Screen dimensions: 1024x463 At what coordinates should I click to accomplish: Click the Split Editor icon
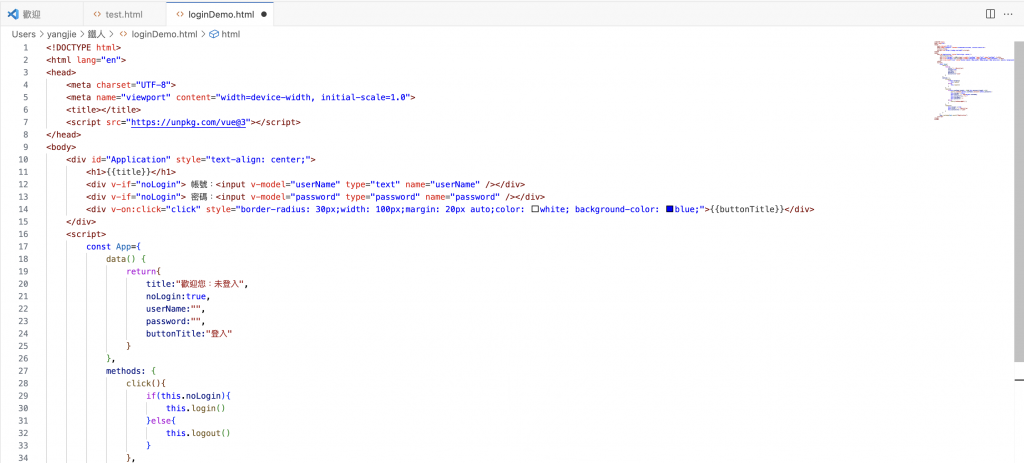coord(991,14)
